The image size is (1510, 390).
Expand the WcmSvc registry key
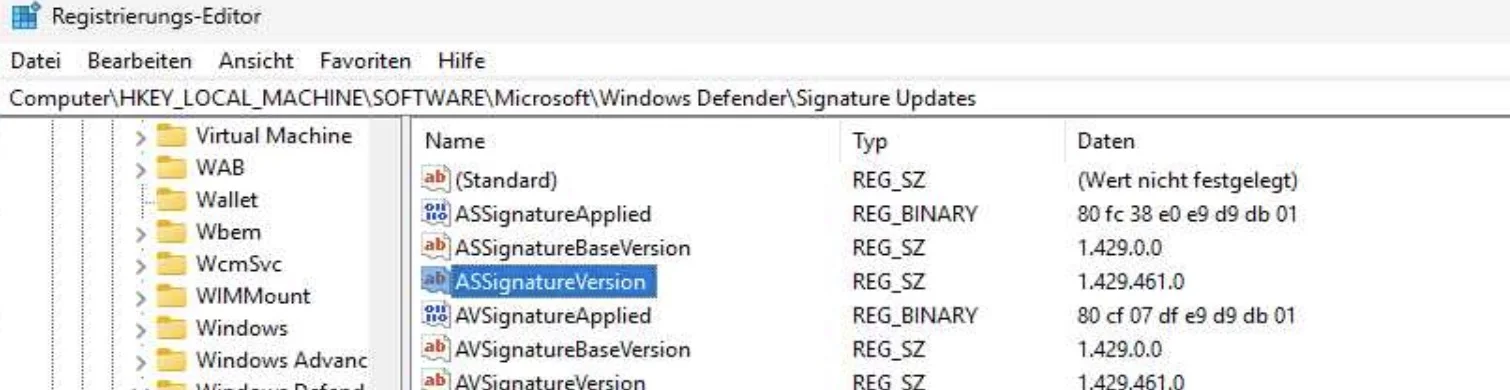click(142, 265)
